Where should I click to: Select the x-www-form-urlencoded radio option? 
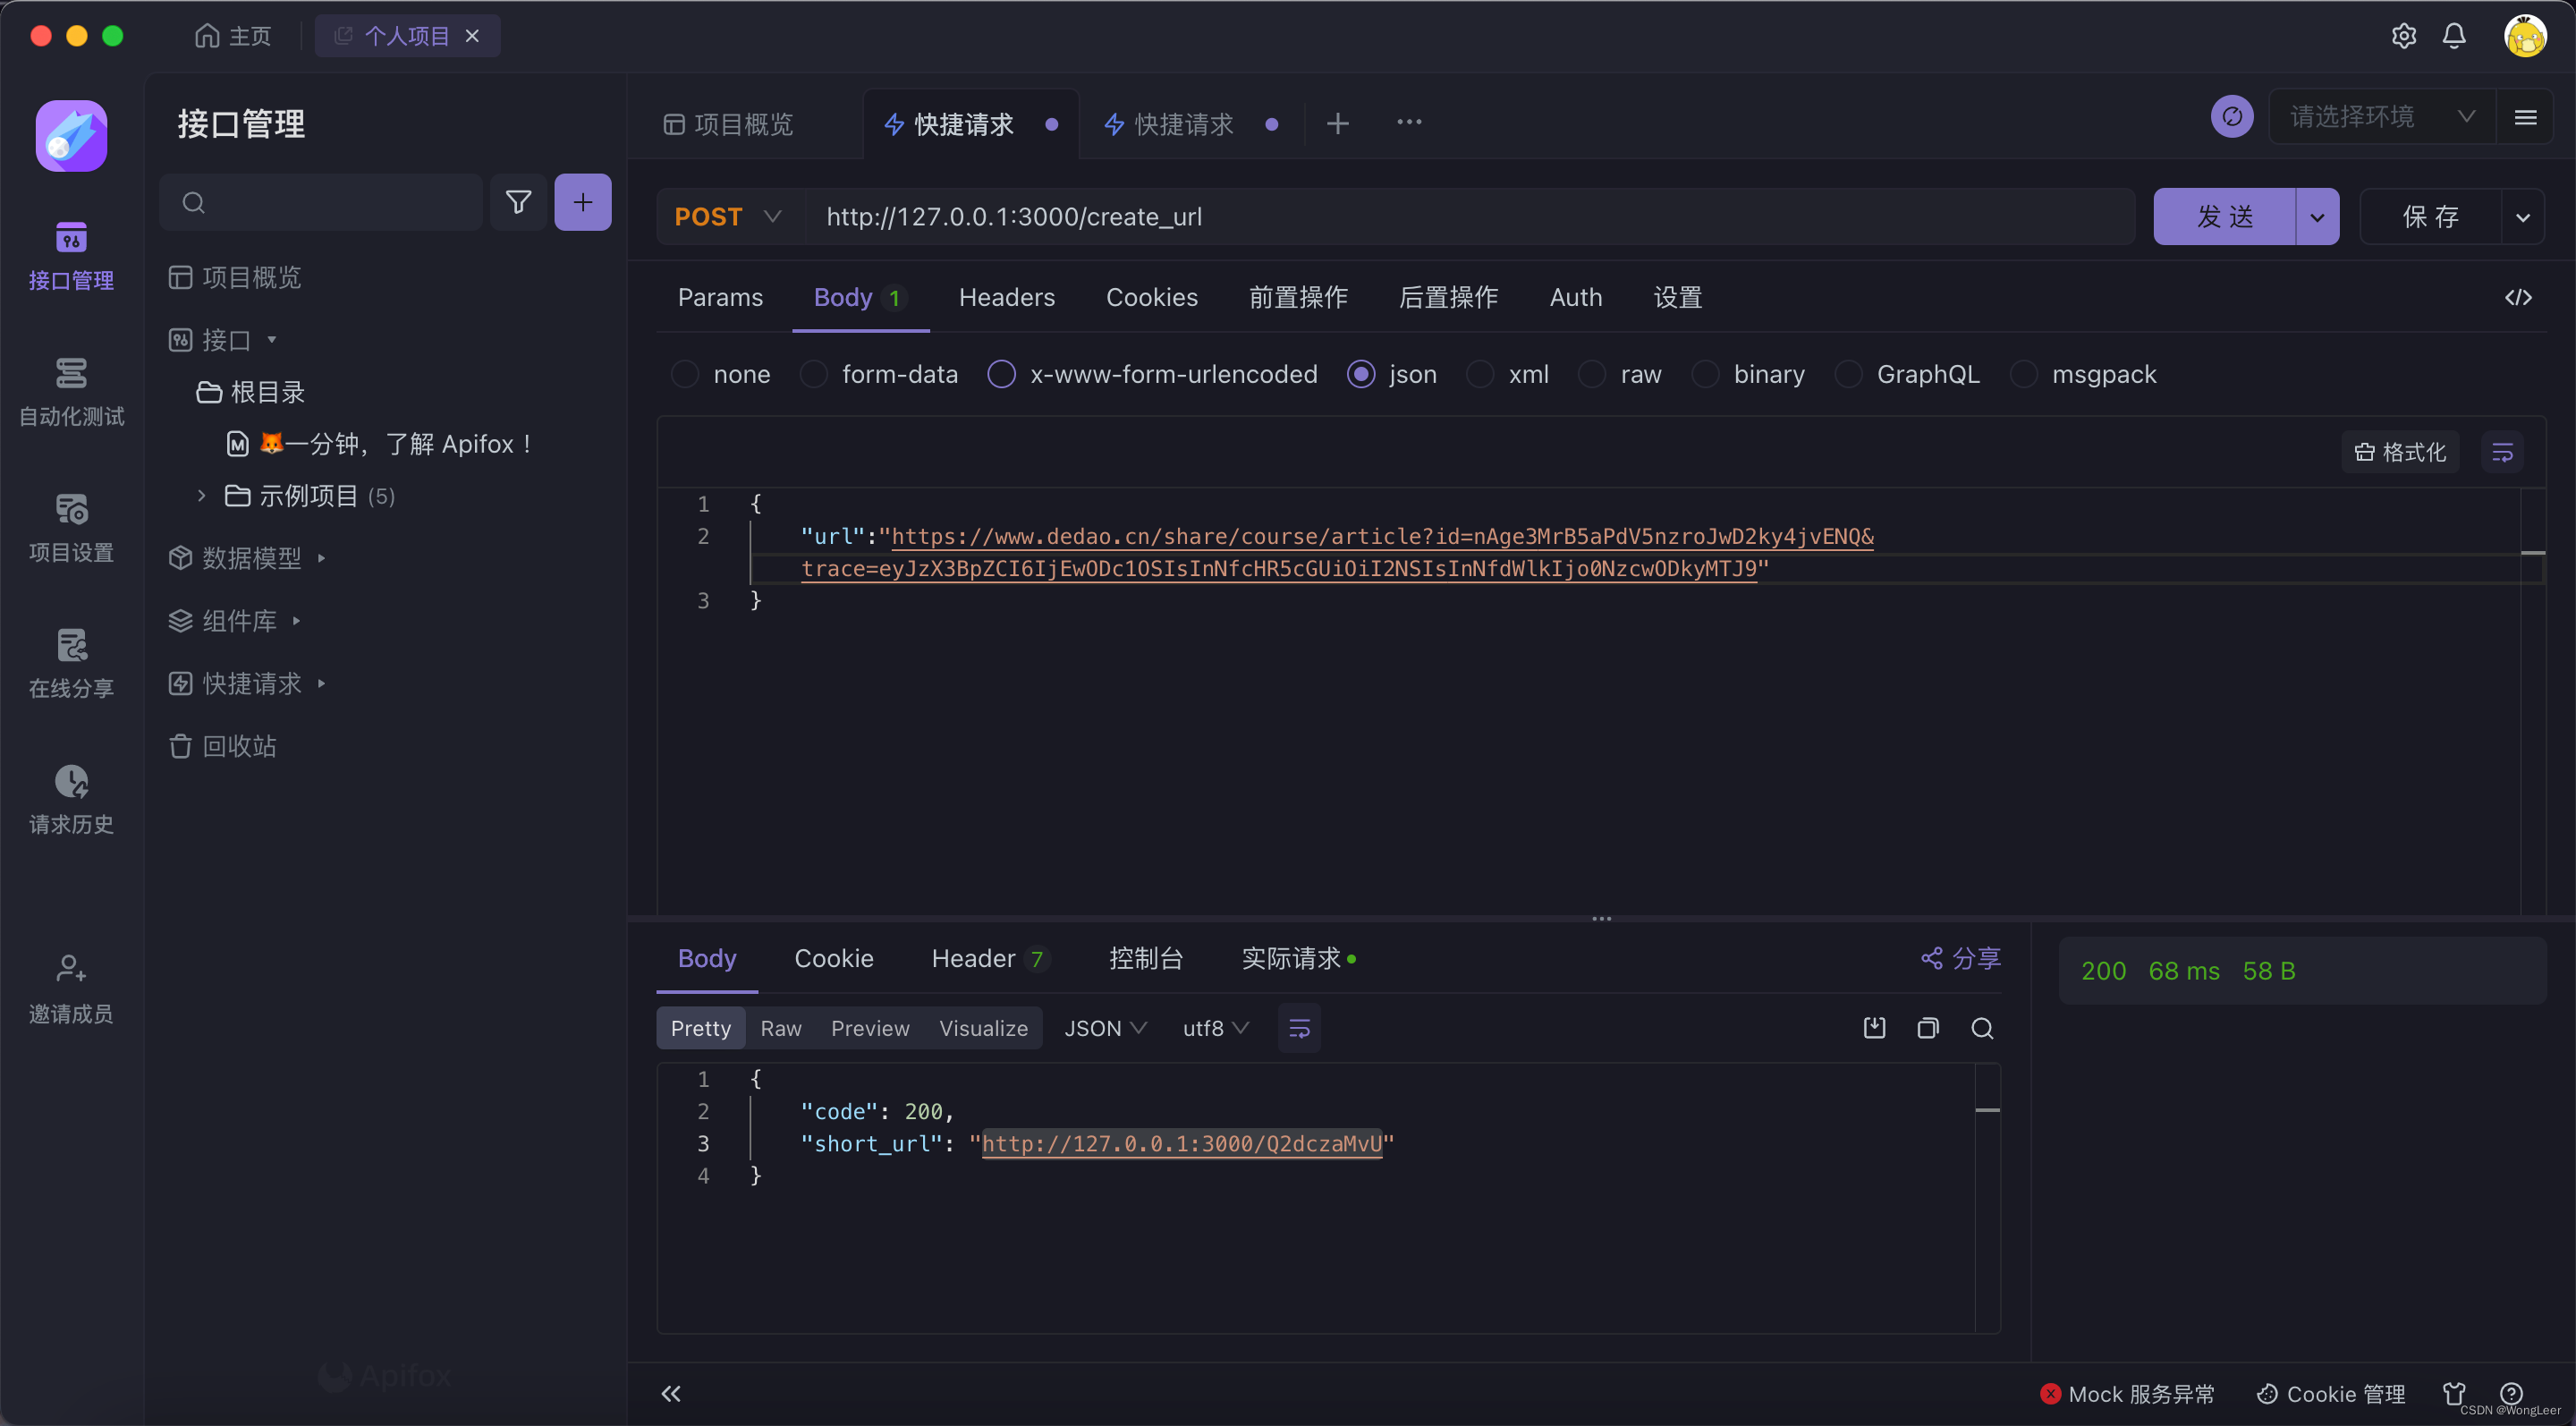click(x=1001, y=374)
